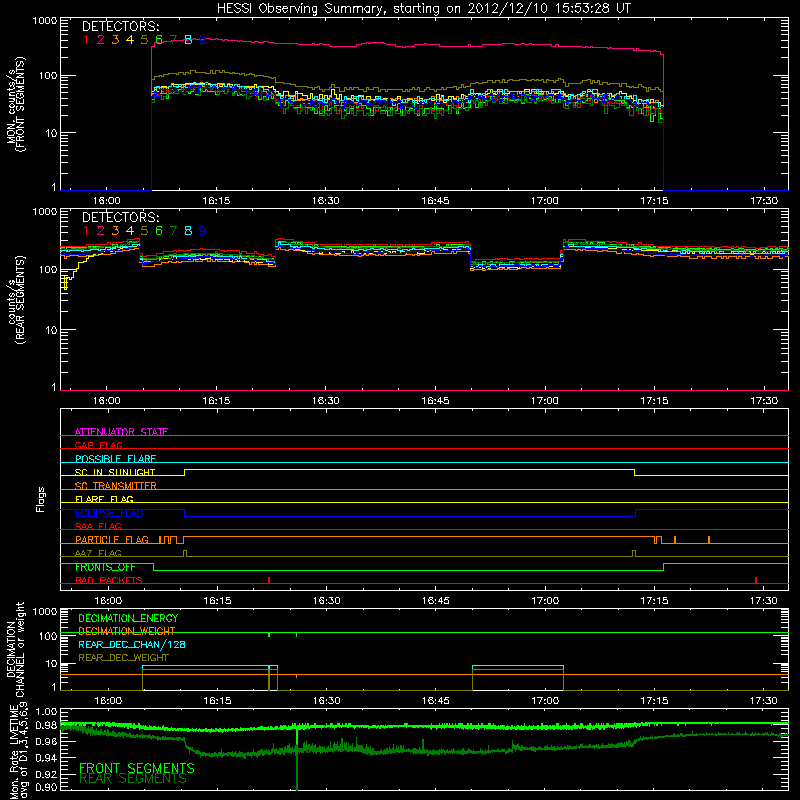The width and height of the screenshot is (800, 800).
Task: Click the REAR_DEC_CHAN/128 legend entry
Action: pos(132,644)
